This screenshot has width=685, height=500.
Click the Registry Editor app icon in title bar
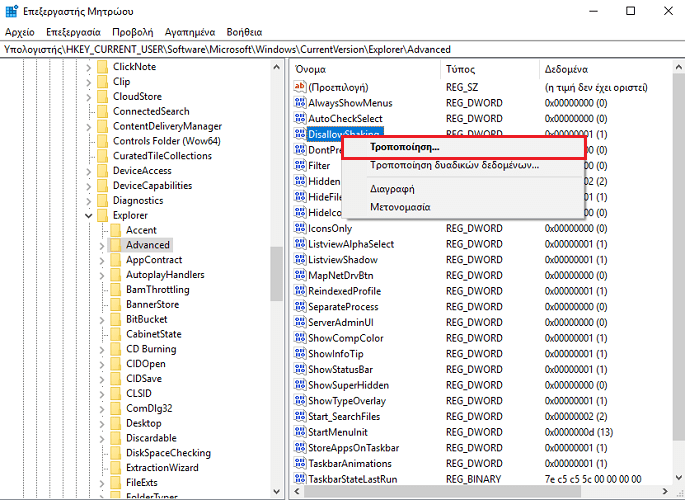pyautogui.click(x=11, y=11)
